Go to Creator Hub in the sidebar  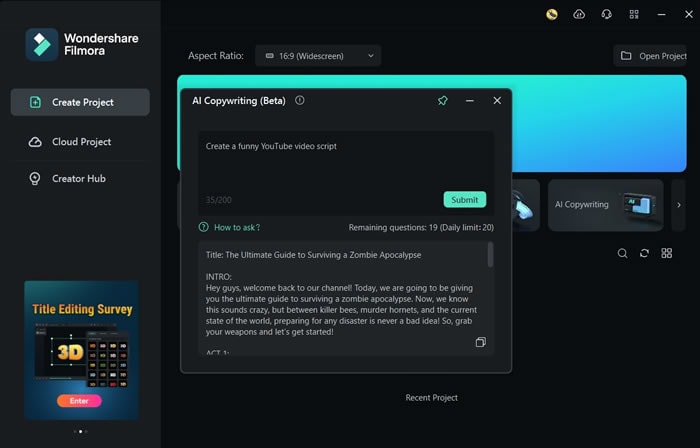pyautogui.click(x=80, y=178)
